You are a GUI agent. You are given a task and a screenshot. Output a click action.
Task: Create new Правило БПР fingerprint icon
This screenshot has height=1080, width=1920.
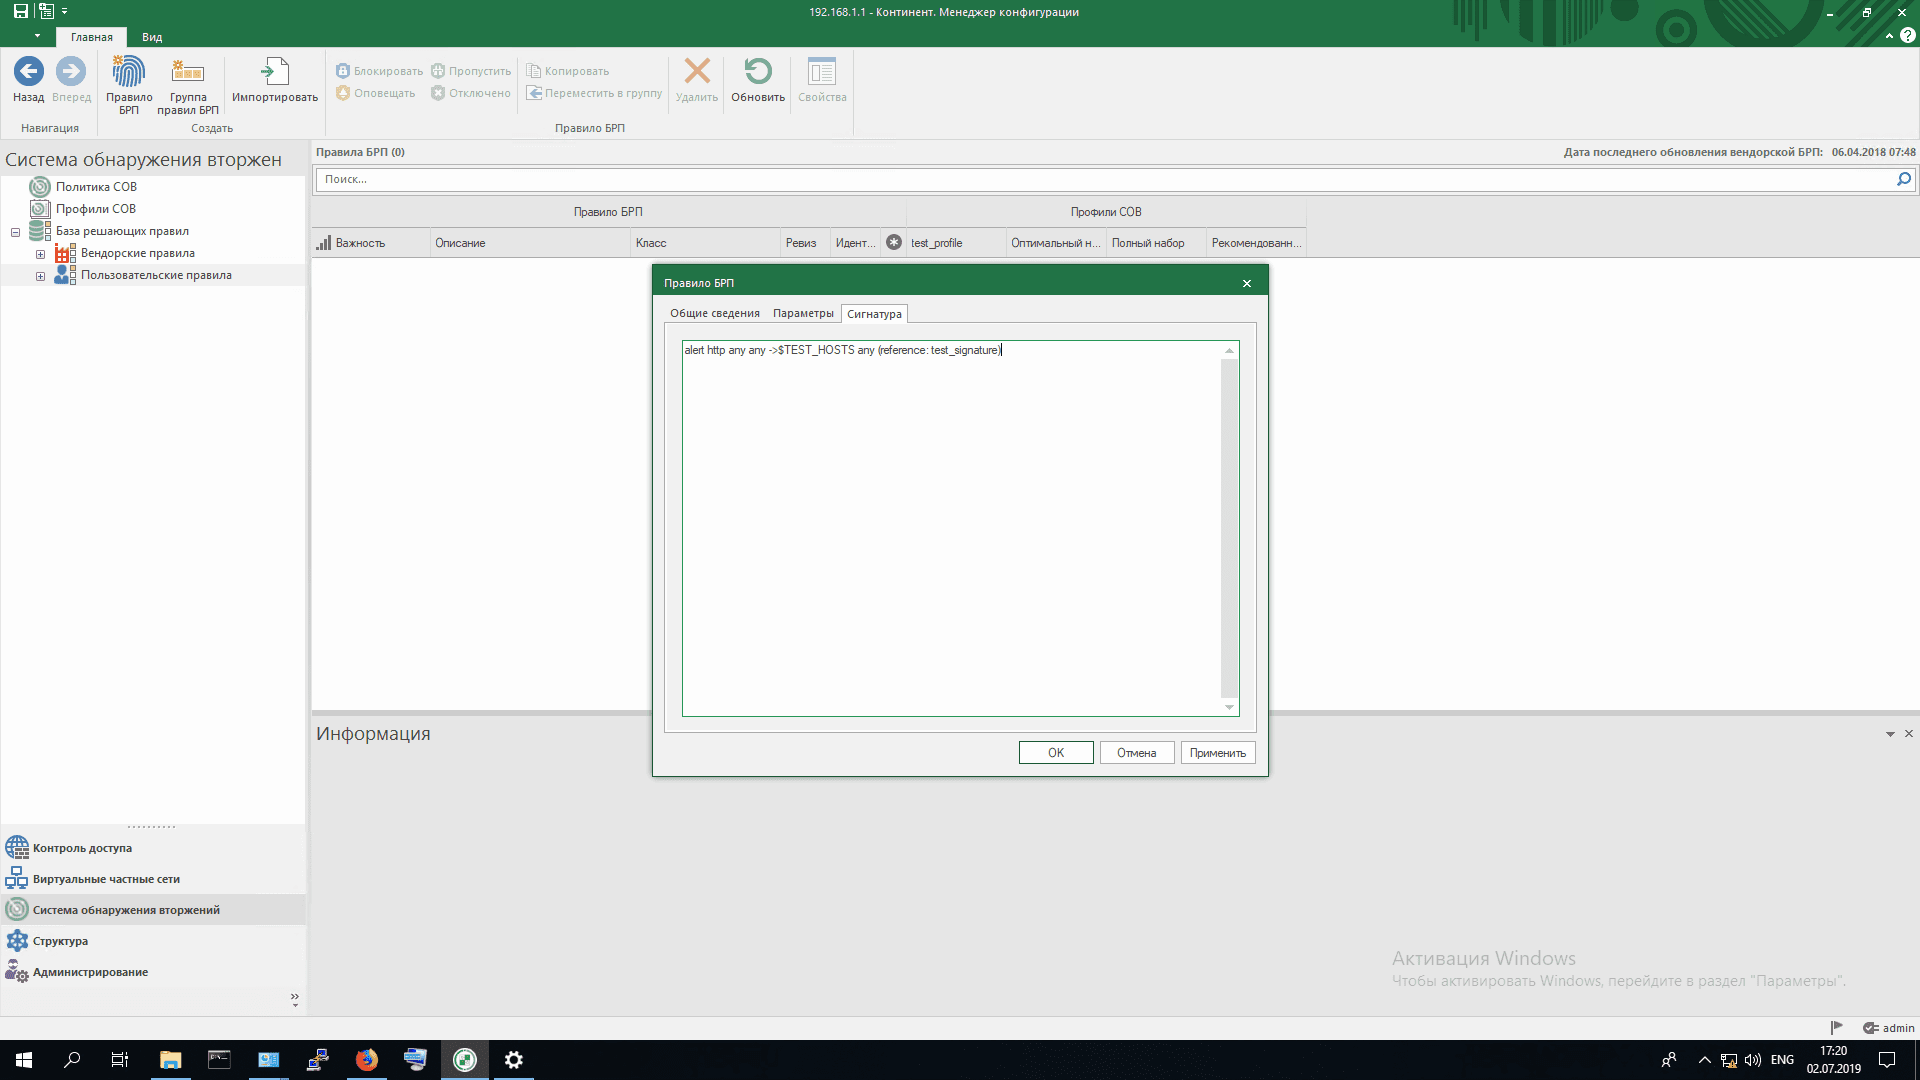(129, 72)
